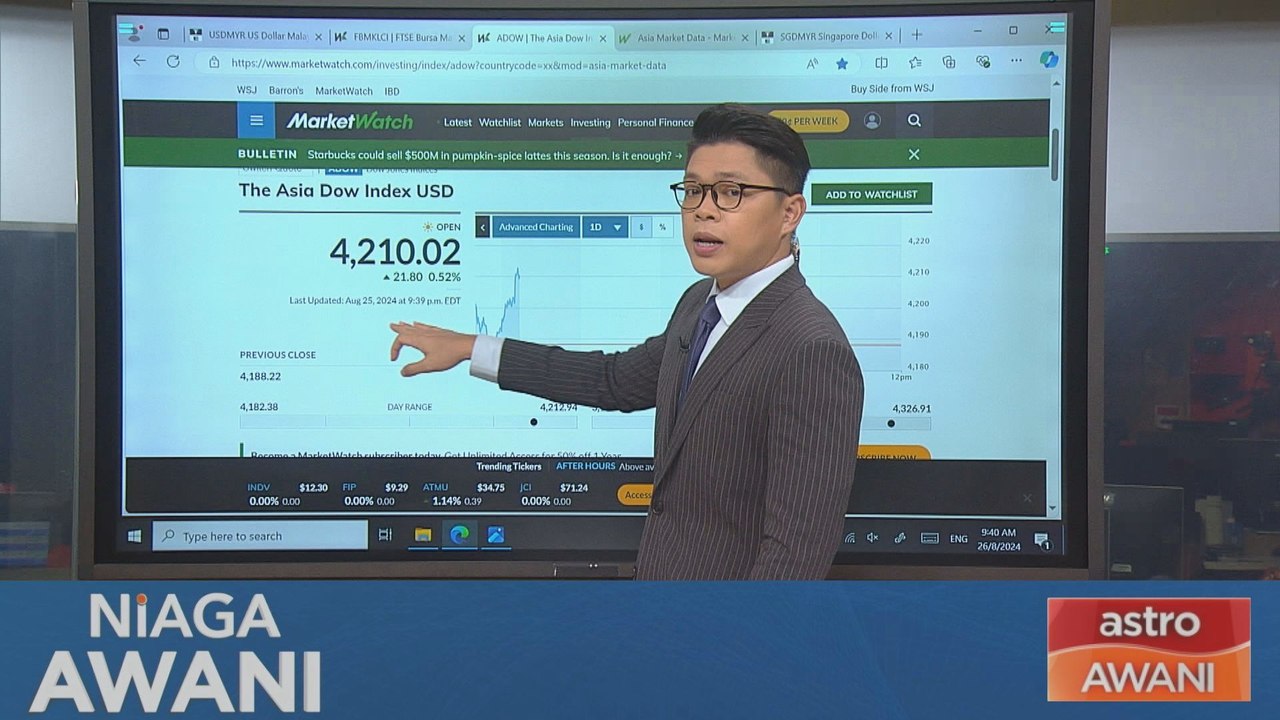Click the muted volume tray icon
The width and height of the screenshot is (1280, 720).
873,537
